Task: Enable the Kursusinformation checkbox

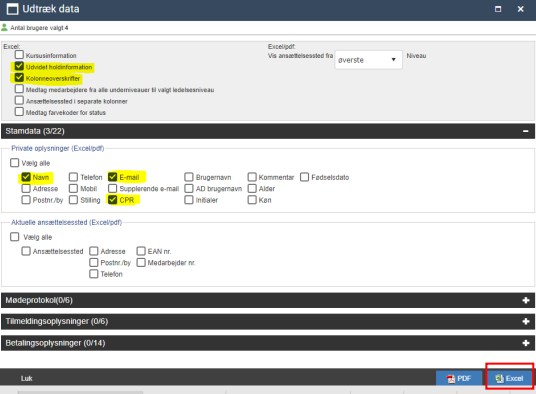Action: coord(19,55)
